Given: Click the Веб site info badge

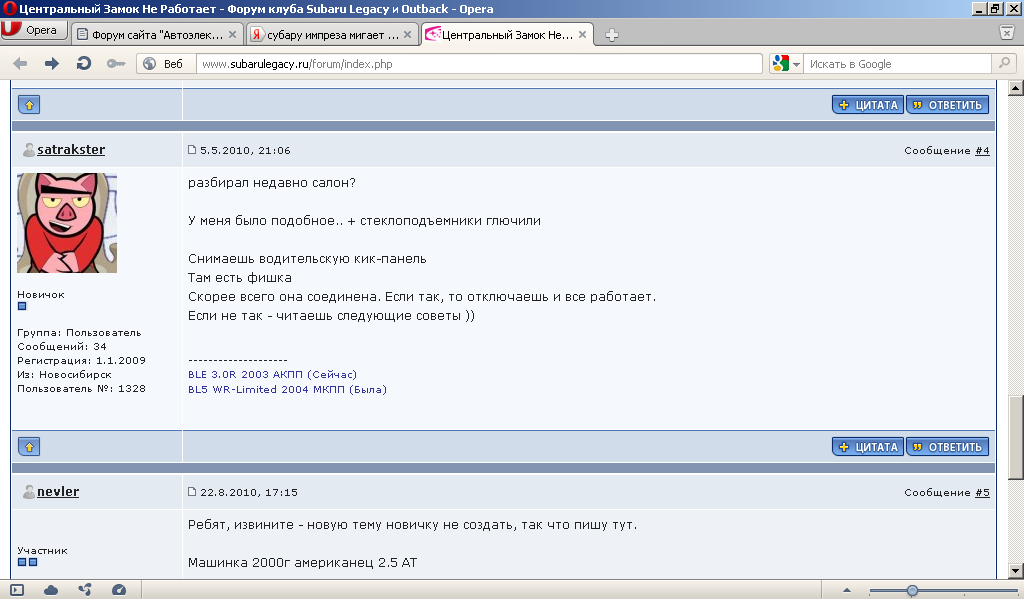Looking at the screenshot, I should pos(167,63).
